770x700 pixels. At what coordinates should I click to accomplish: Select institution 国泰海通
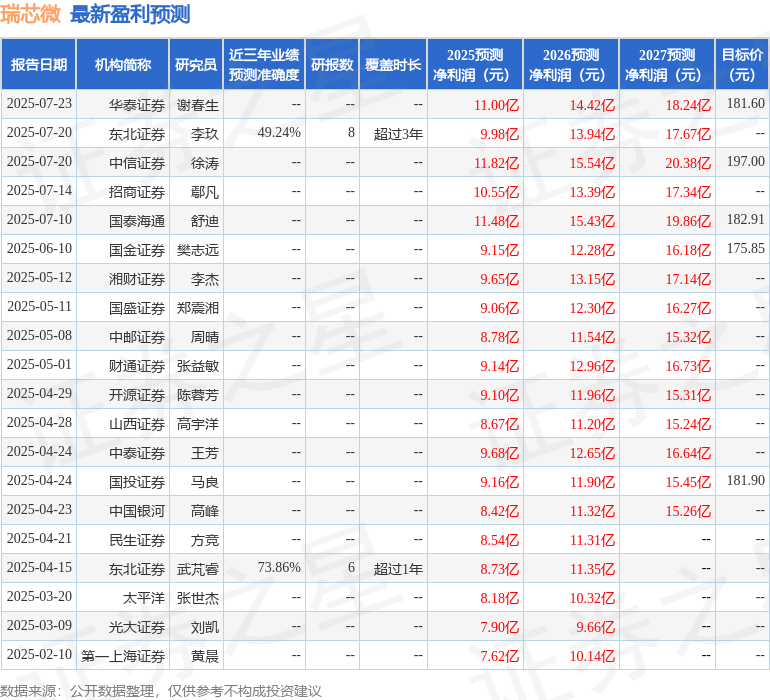[137, 221]
